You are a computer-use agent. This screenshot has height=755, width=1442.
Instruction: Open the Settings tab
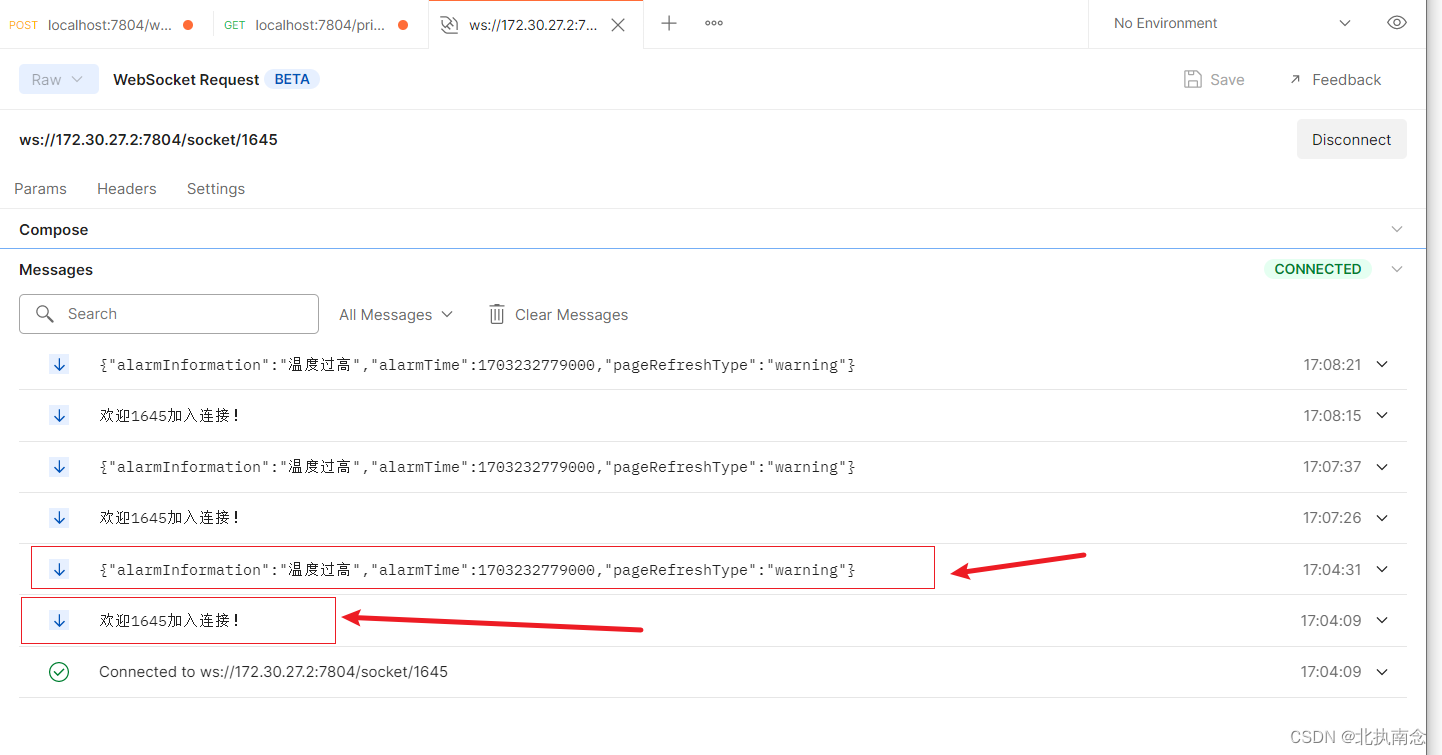coord(216,189)
